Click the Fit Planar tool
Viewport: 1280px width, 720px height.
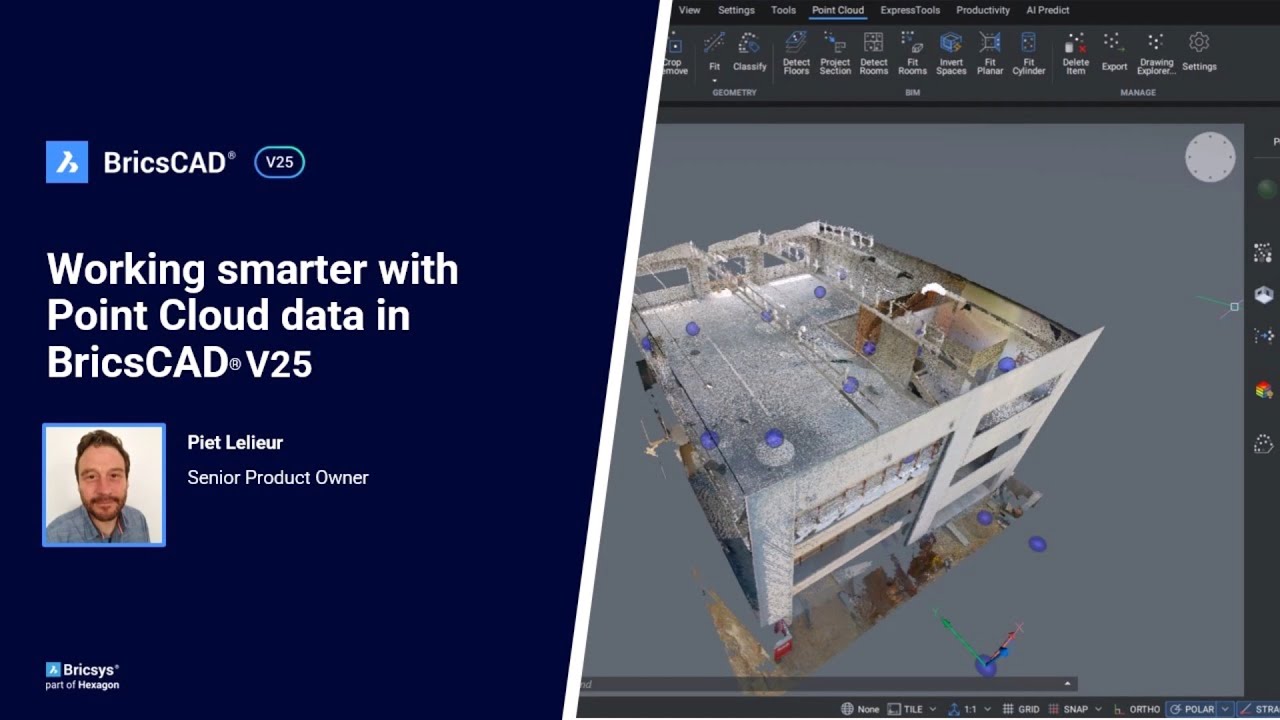(x=990, y=53)
